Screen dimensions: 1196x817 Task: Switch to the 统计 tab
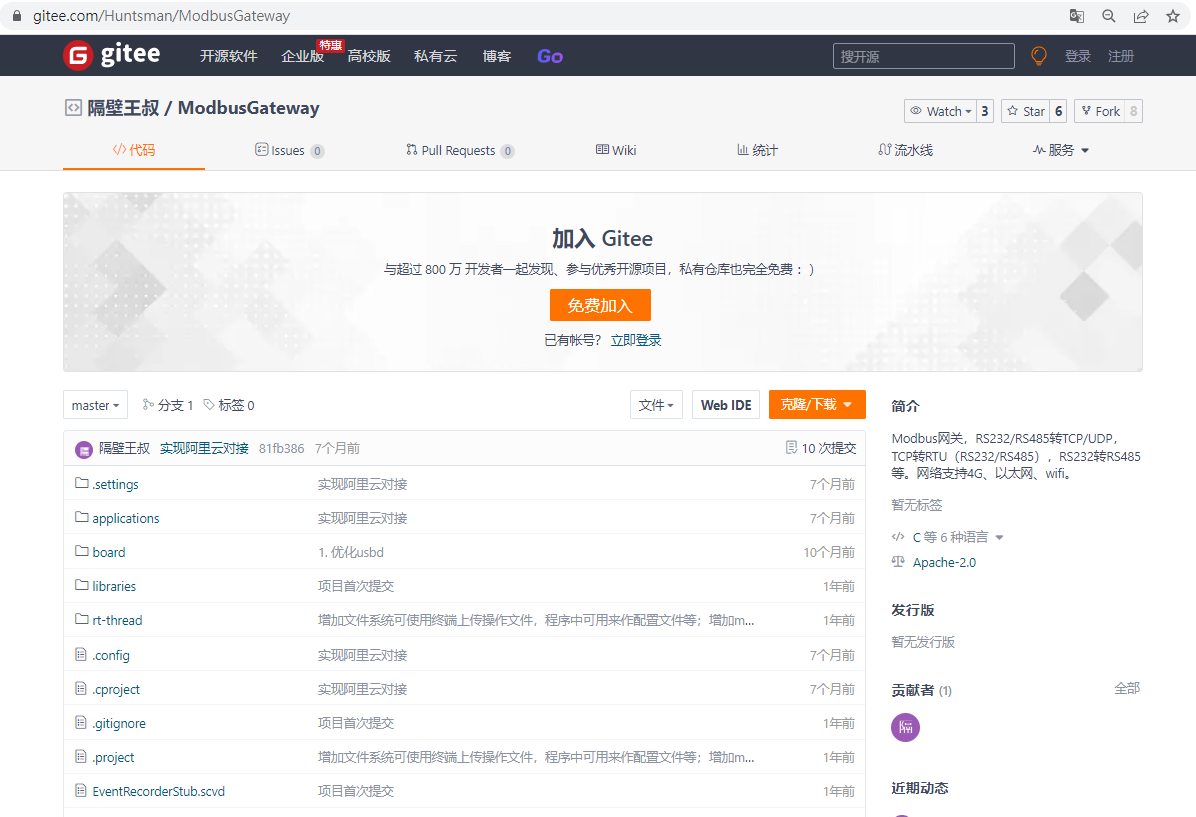click(x=757, y=150)
